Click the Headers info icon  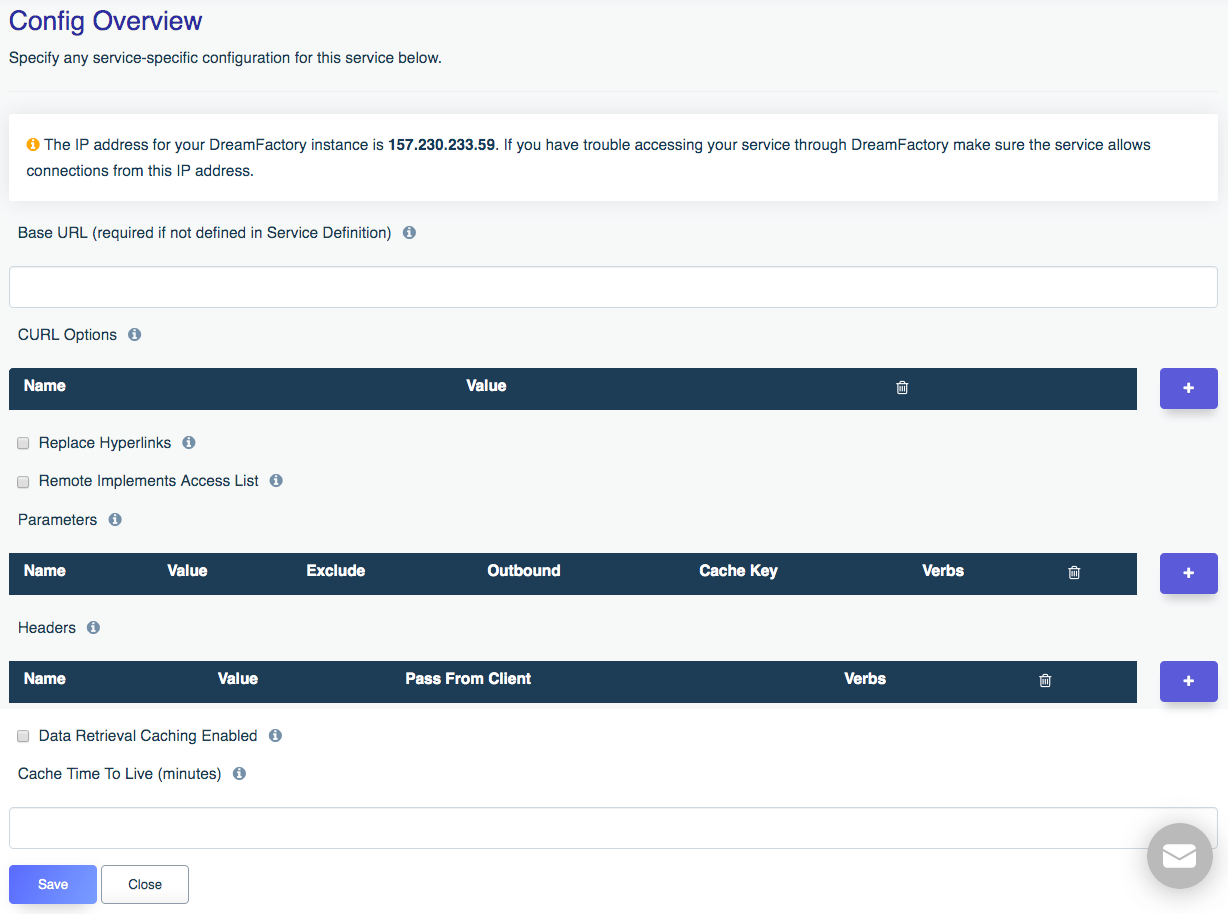[x=93, y=628]
